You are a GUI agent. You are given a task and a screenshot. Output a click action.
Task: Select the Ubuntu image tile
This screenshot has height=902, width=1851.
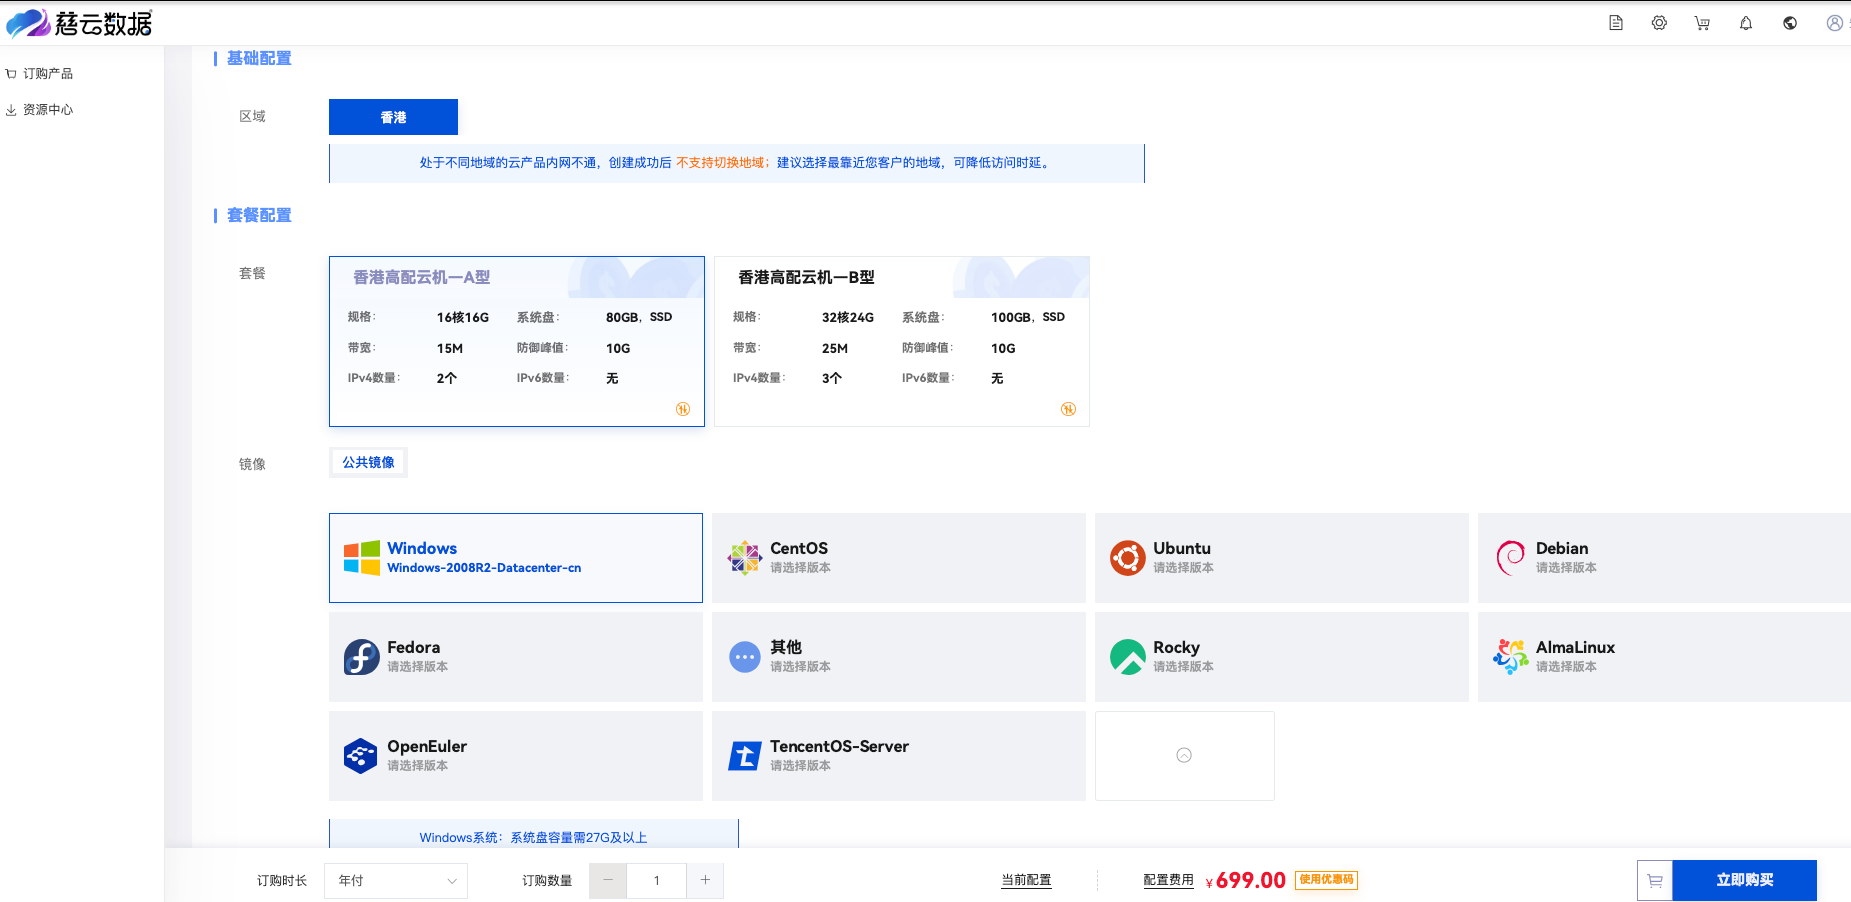click(x=1282, y=558)
